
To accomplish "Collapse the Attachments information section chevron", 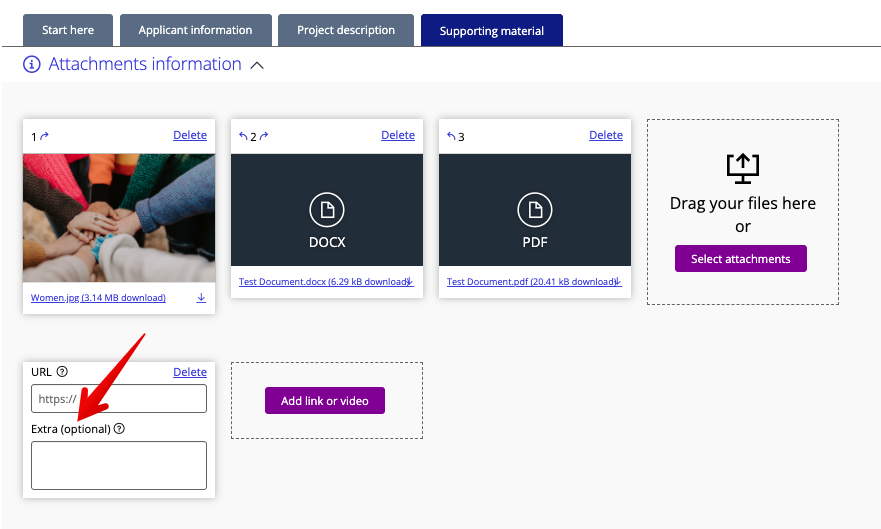I will pos(257,65).
